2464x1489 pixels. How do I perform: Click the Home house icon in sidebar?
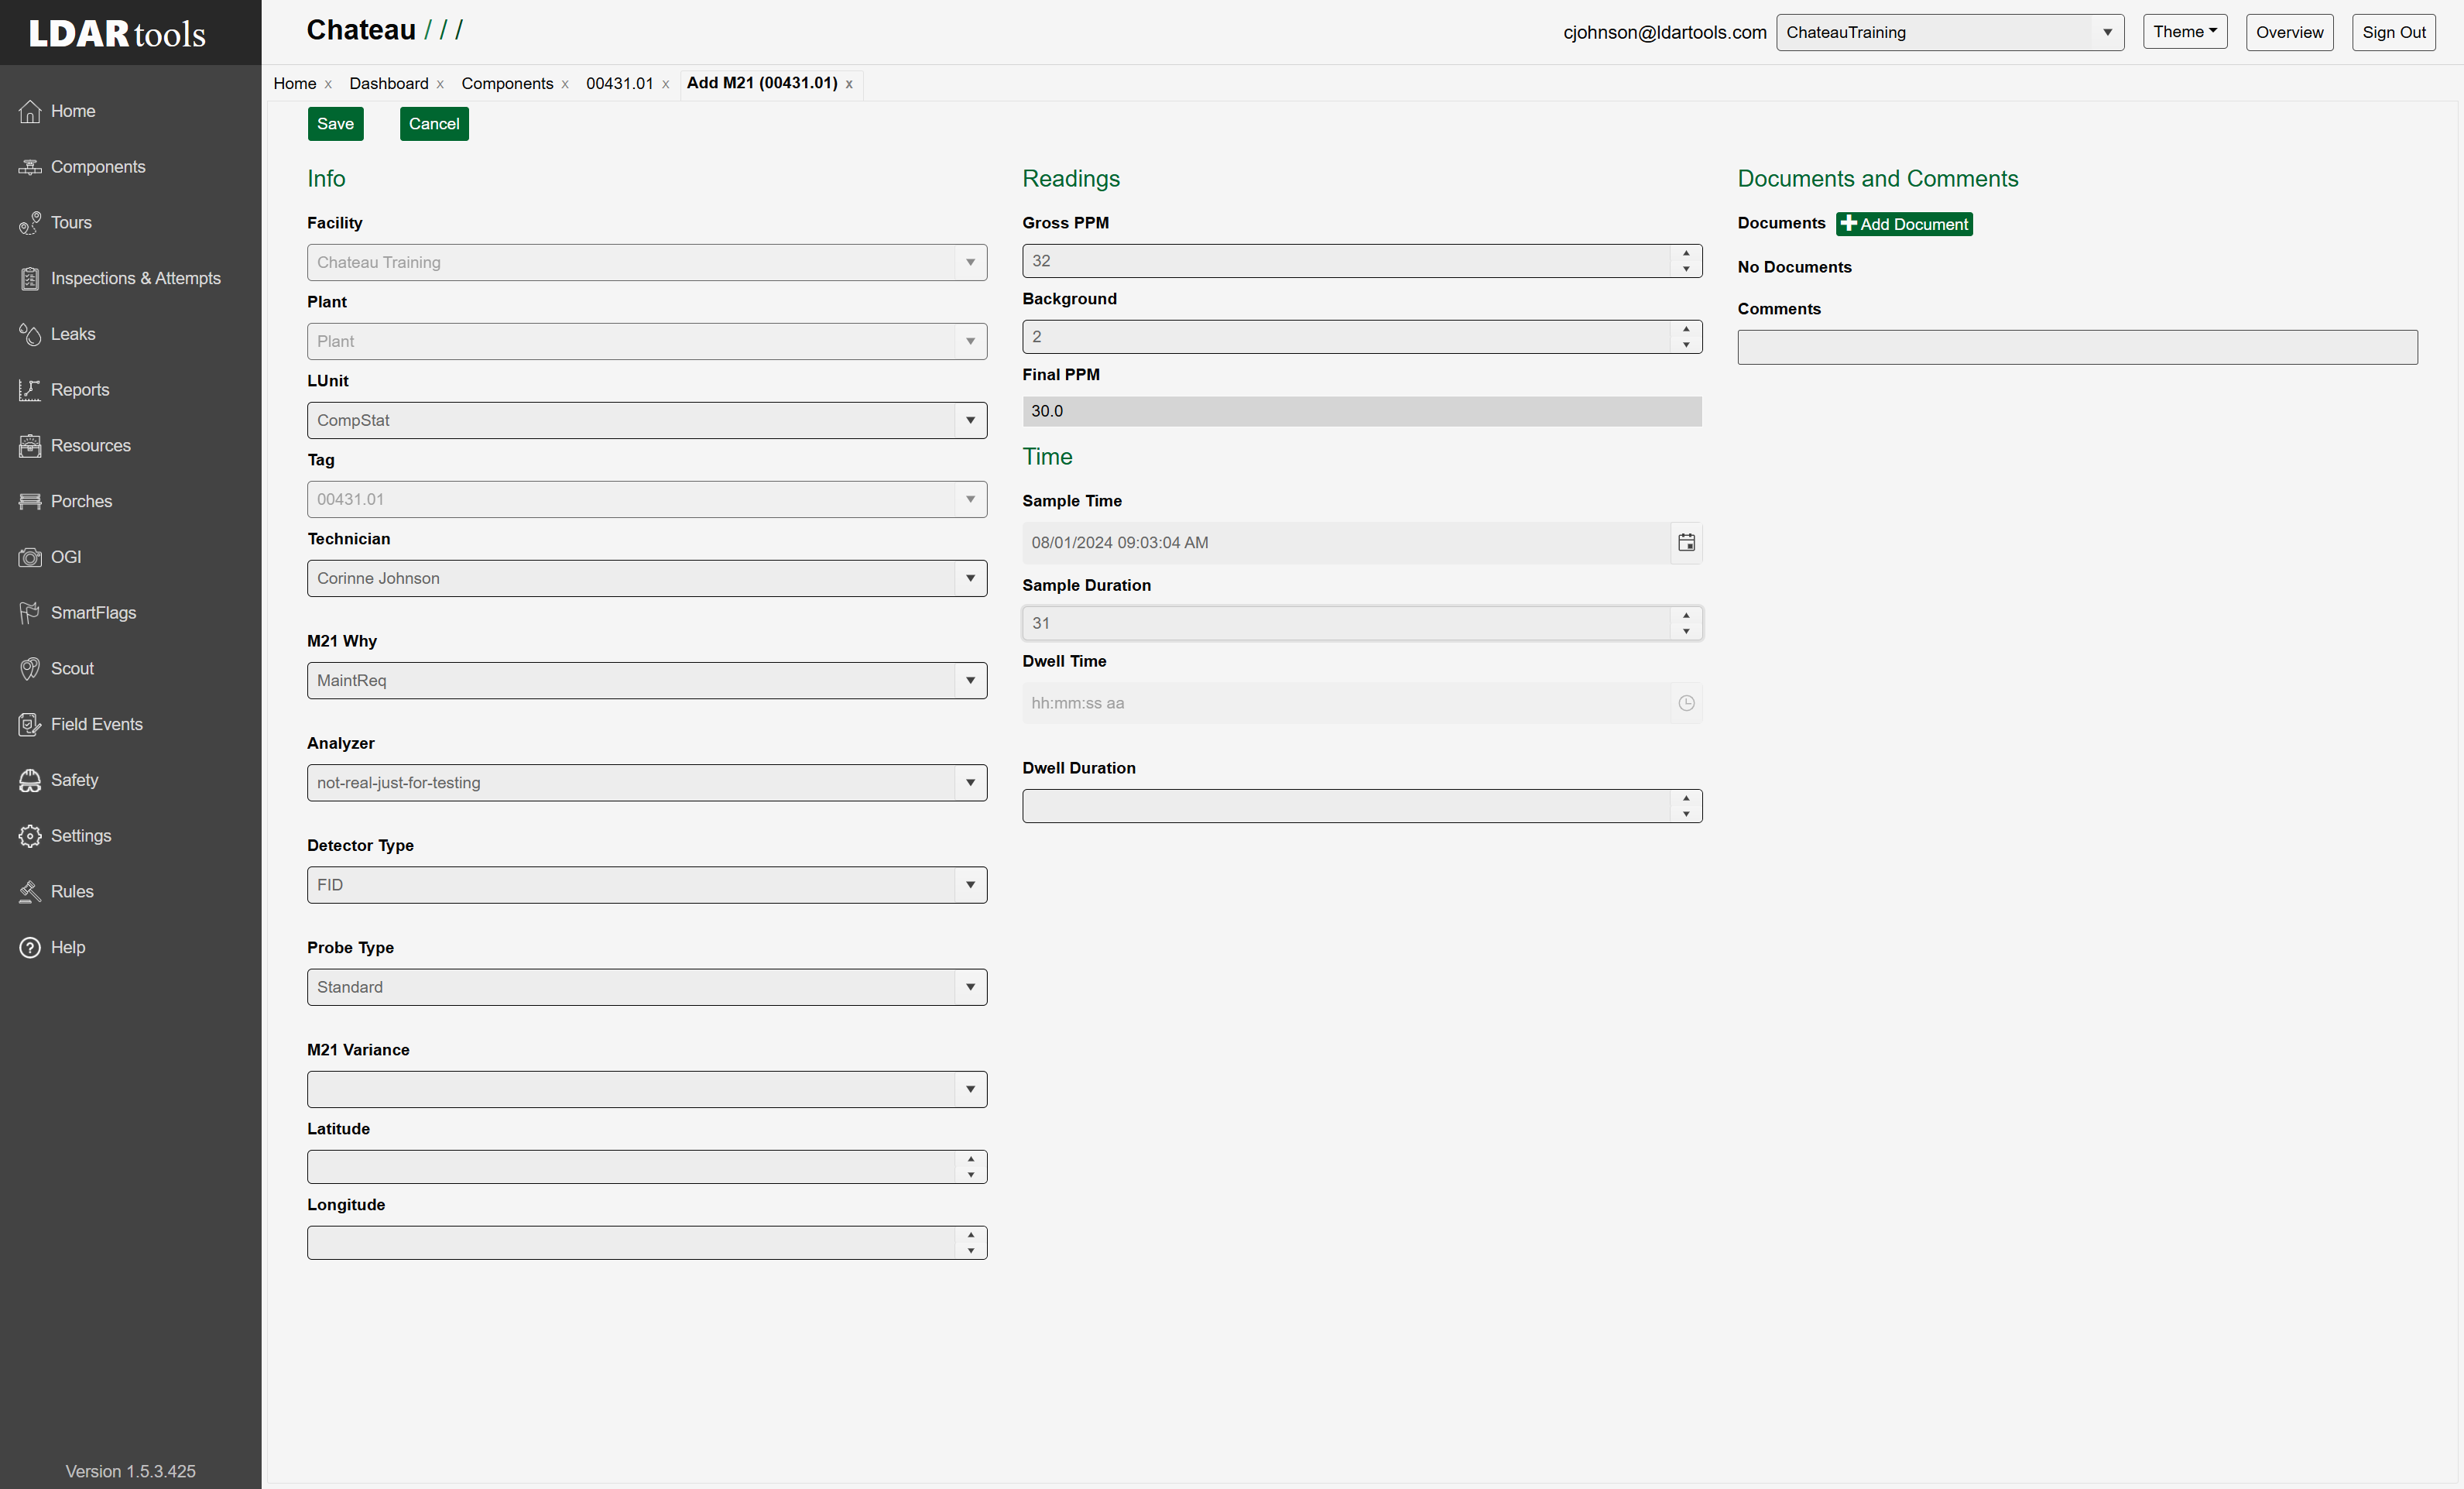[x=30, y=111]
